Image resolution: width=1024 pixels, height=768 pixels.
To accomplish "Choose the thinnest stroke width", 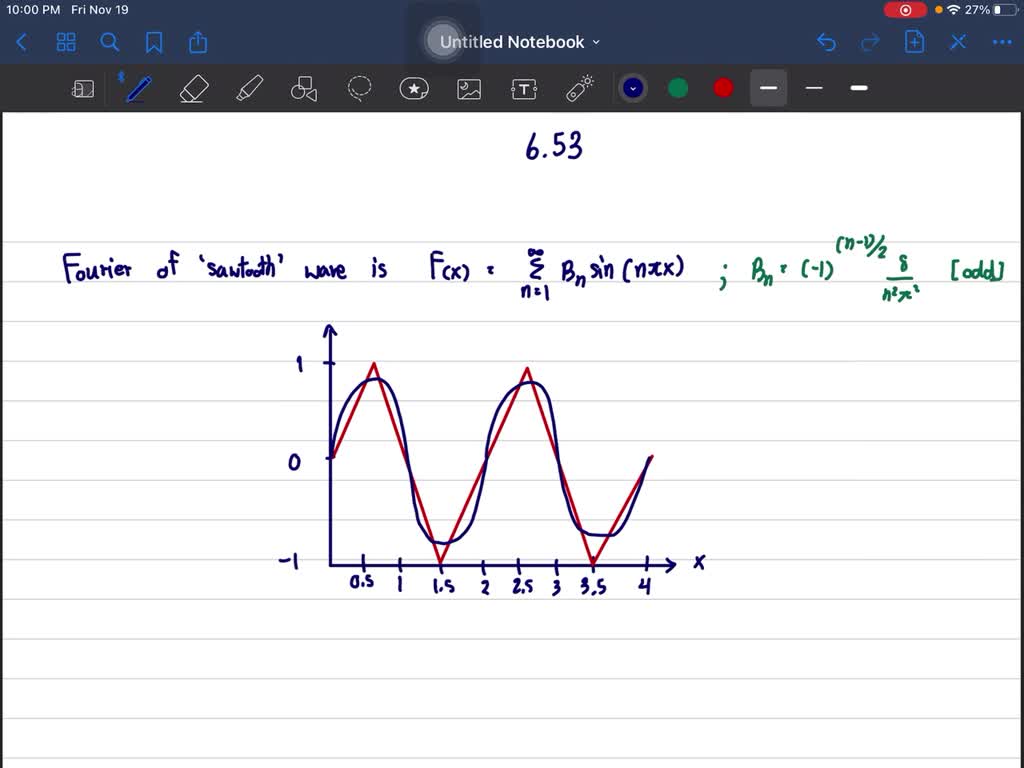I will [x=814, y=88].
